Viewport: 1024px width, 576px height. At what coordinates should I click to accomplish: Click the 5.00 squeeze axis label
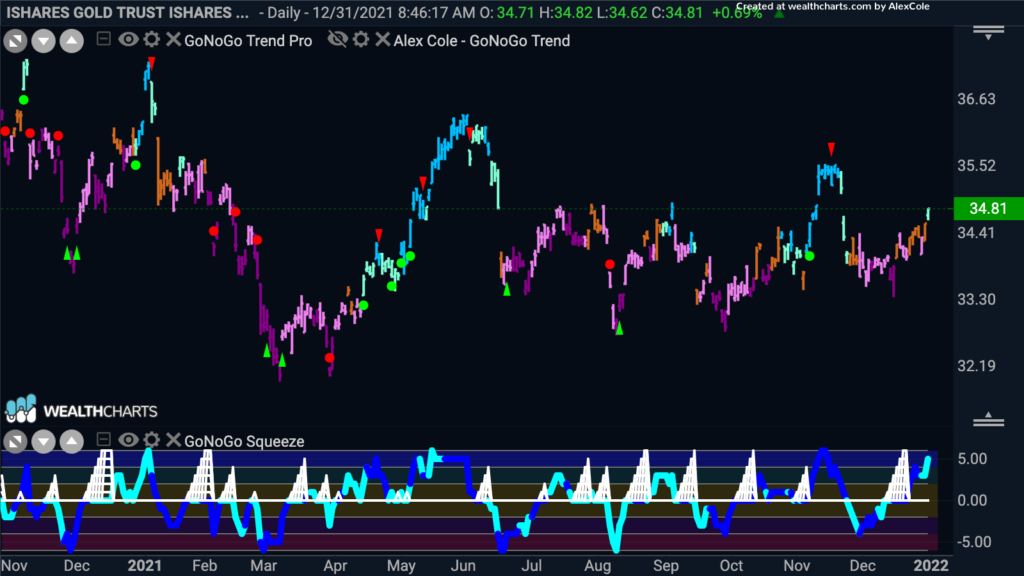972,459
